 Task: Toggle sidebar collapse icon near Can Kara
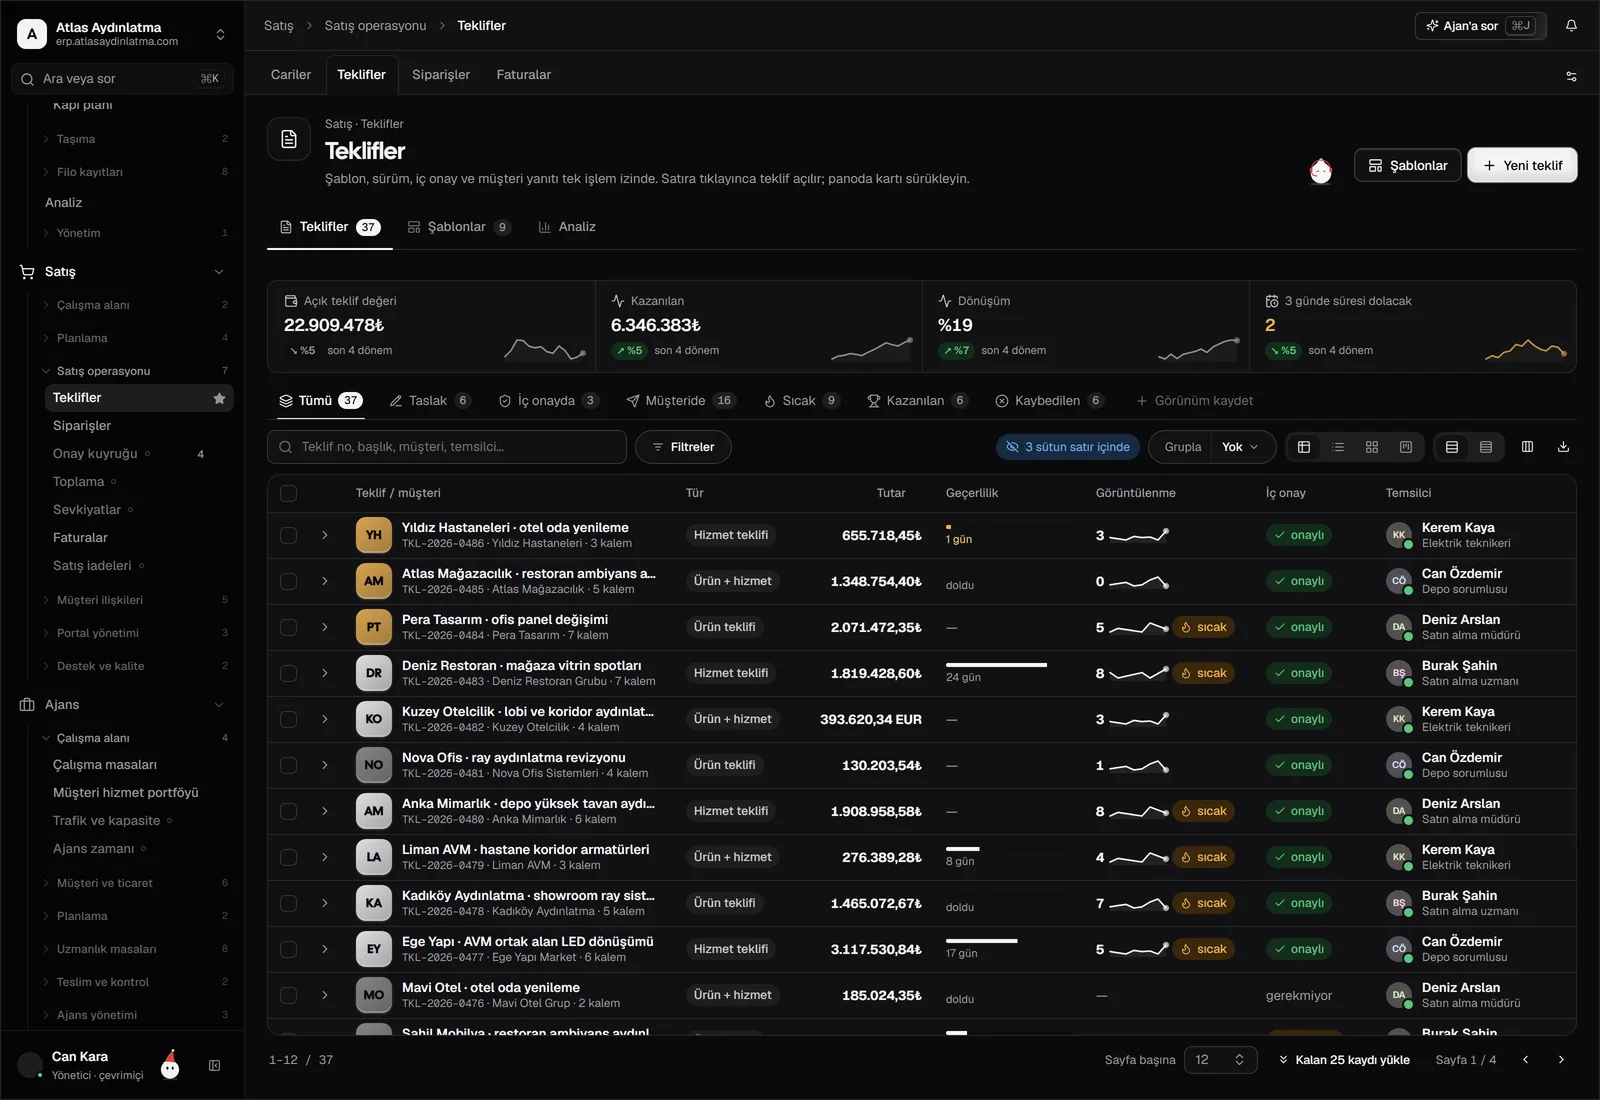pyautogui.click(x=214, y=1066)
